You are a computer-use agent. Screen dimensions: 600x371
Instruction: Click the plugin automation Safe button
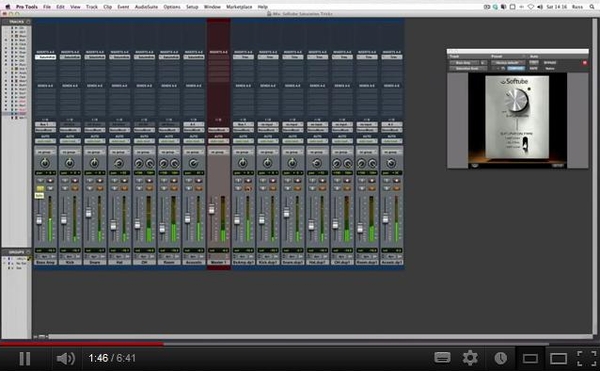click(533, 68)
